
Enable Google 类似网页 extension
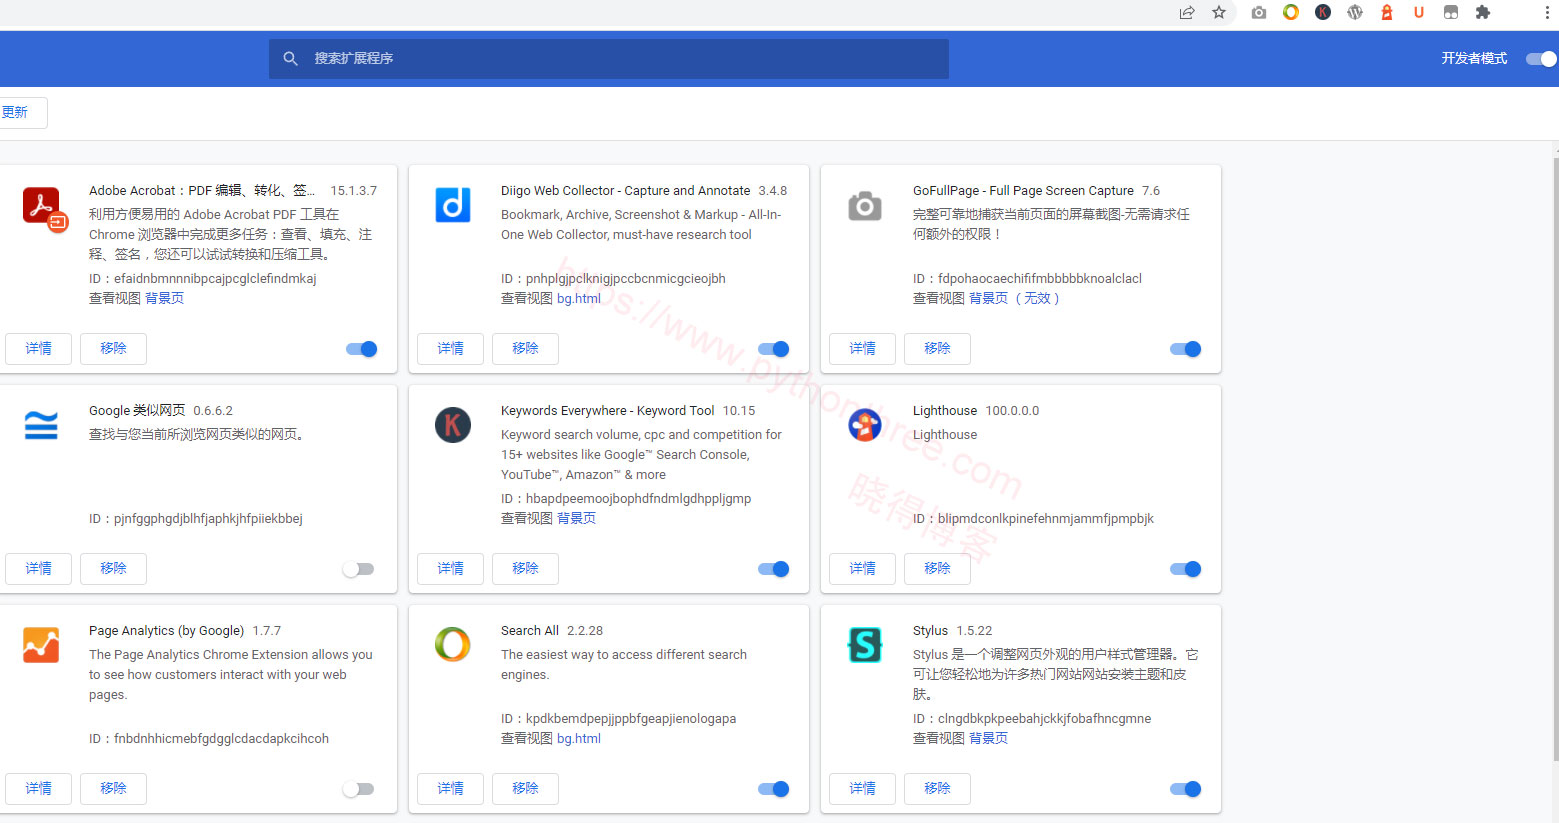click(358, 569)
